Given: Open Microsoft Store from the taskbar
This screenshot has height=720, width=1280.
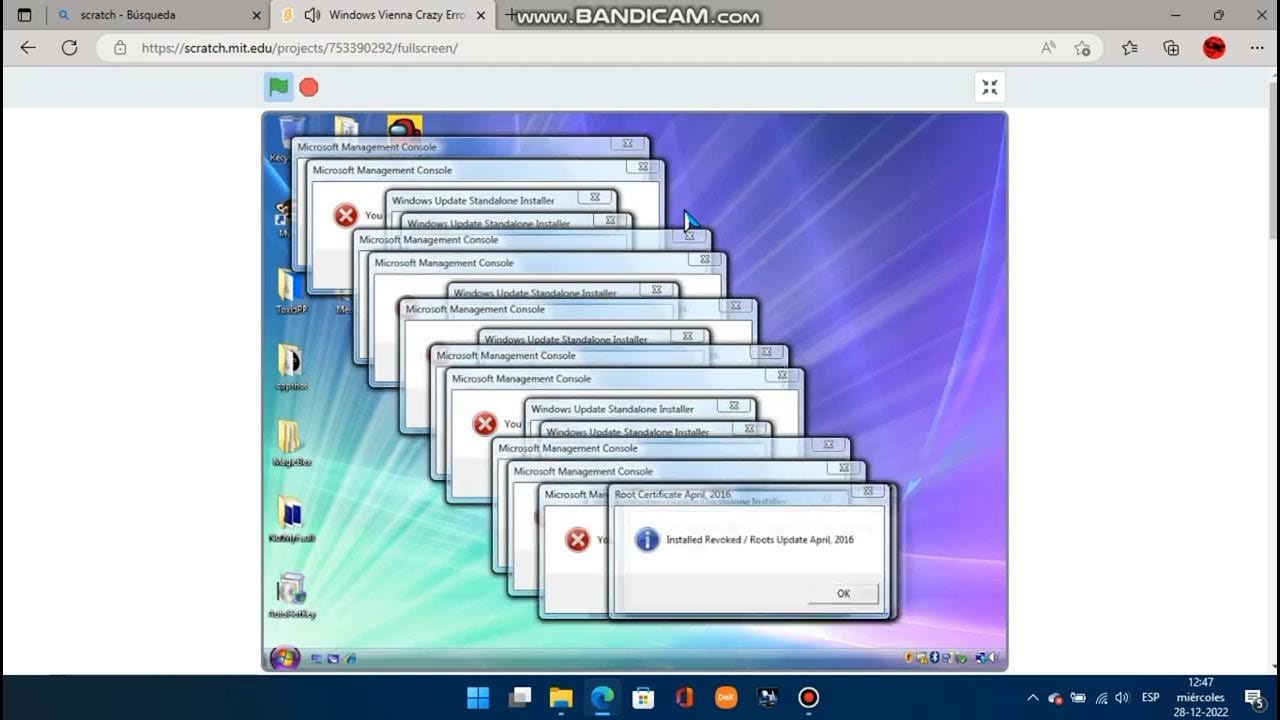Looking at the screenshot, I should pos(643,697).
